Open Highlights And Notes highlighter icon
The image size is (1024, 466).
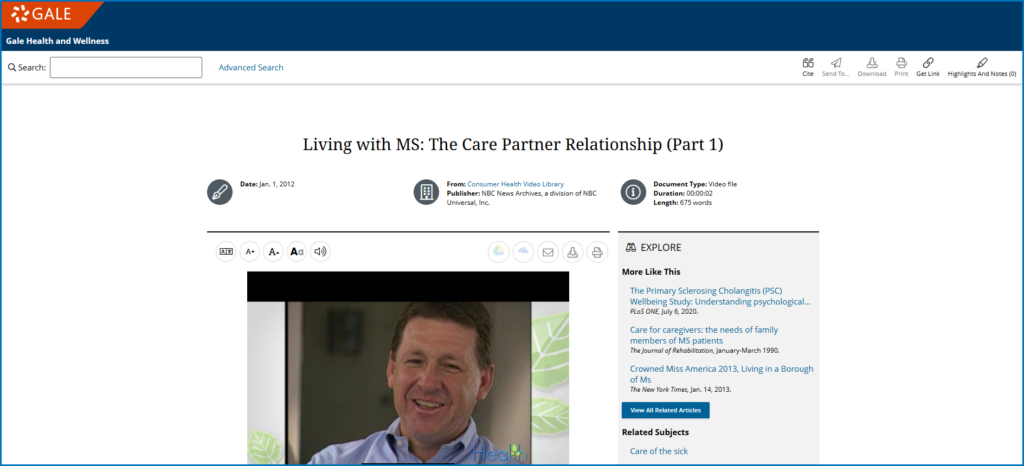click(981, 63)
